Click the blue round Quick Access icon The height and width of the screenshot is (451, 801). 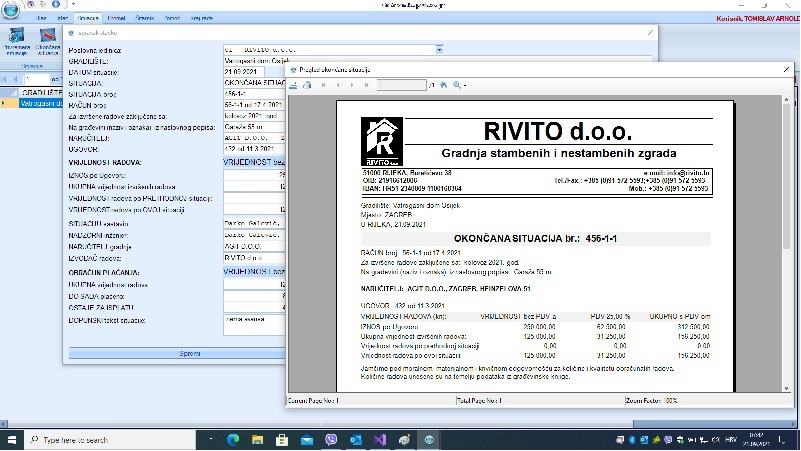(x=56, y=4)
